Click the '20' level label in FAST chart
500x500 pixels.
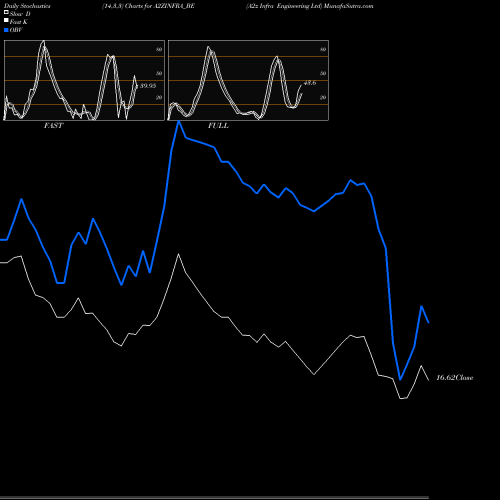click(x=159, y=97)
